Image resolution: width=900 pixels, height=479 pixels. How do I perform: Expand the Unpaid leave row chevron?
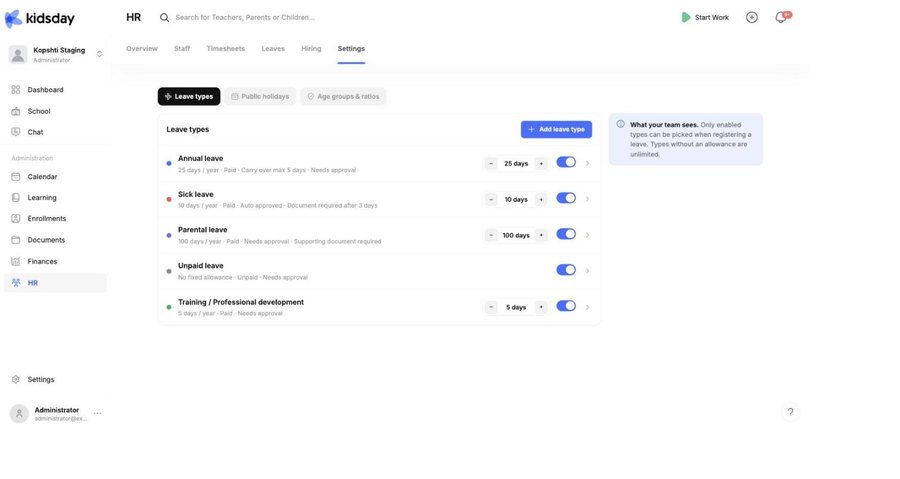587,271
